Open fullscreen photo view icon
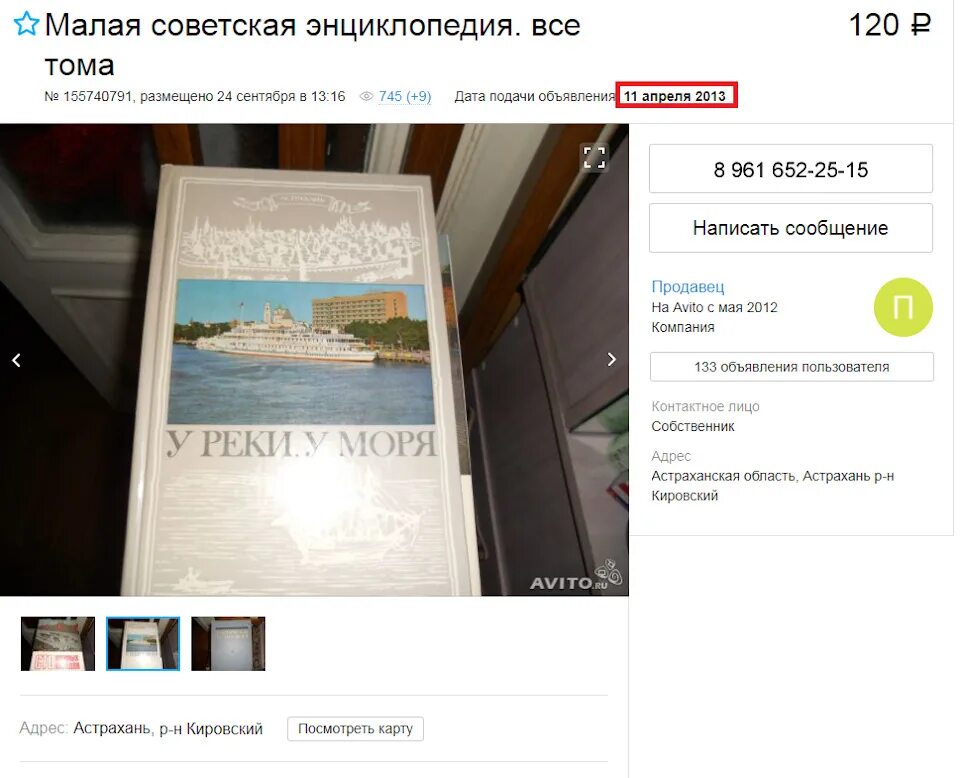Screen dimensions: 960x778 [594, 157]
